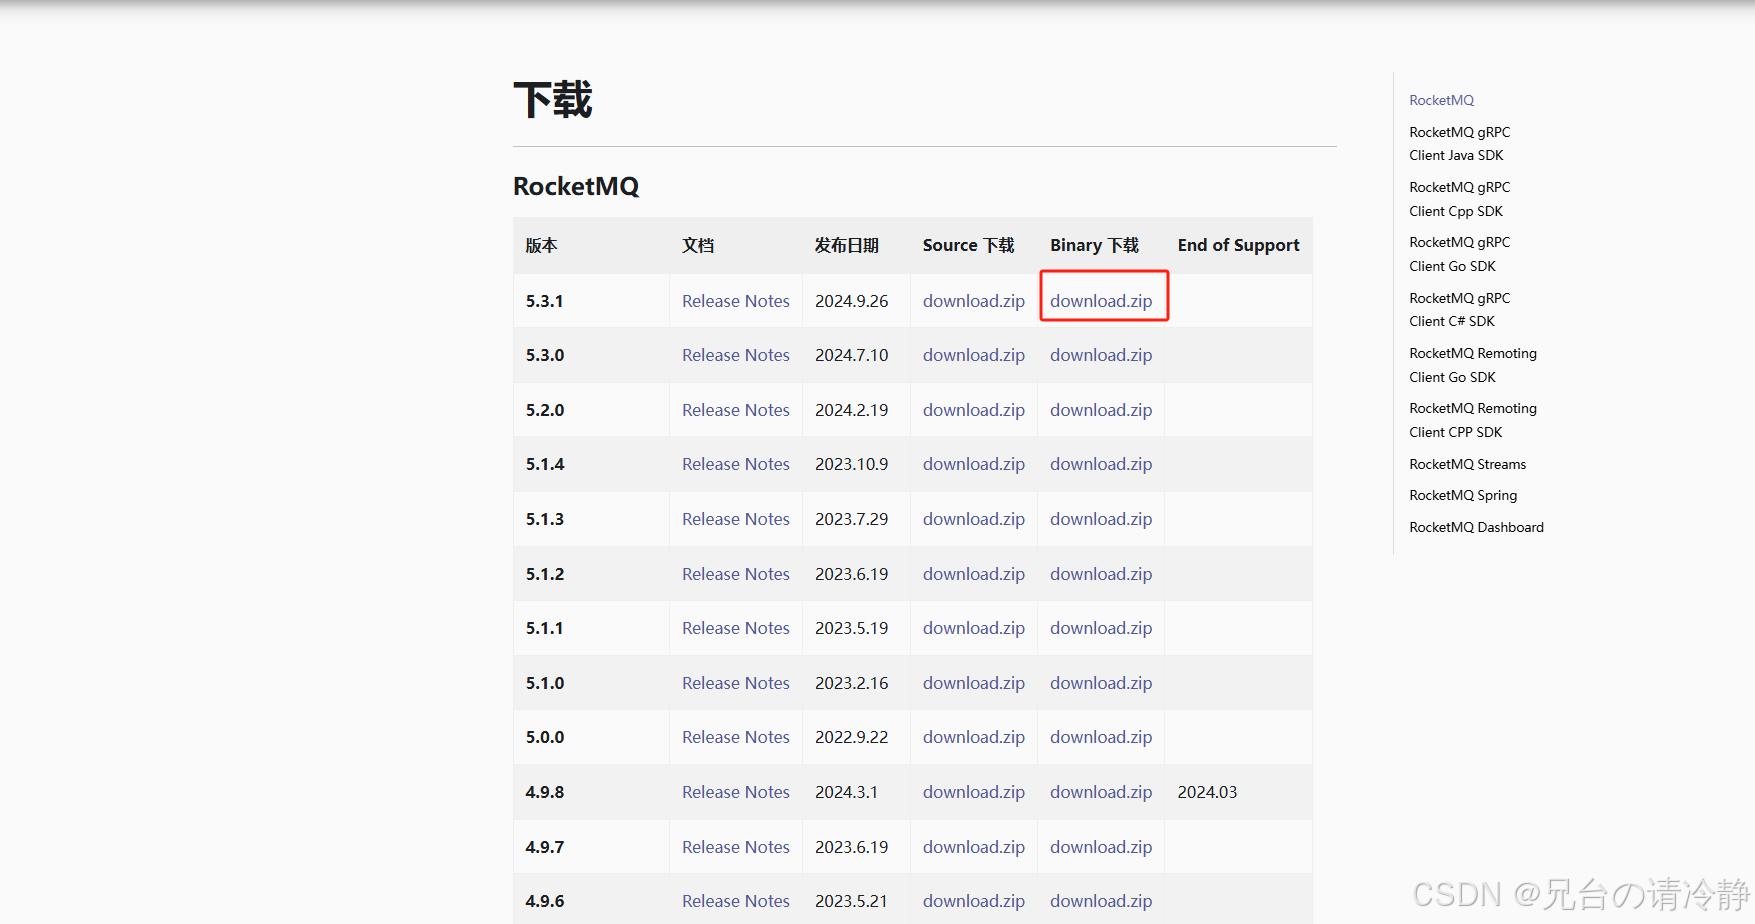Image resolution: width=1755 pixels, height=924 pixels.
Task: Open Release Notes for version 5.1.2
Action: pos(736,574)
